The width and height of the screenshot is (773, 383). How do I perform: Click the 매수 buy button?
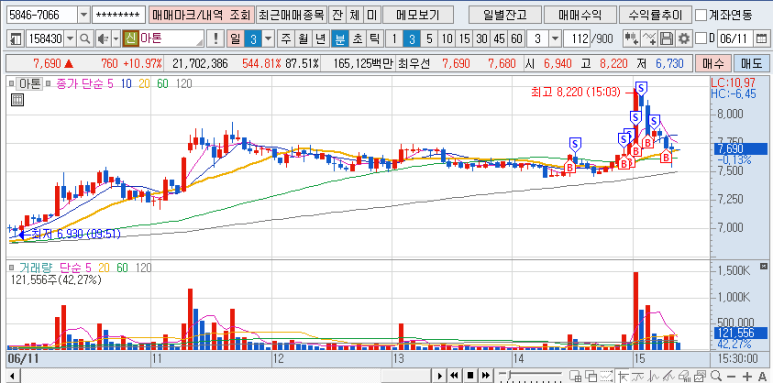pos(713,64)
